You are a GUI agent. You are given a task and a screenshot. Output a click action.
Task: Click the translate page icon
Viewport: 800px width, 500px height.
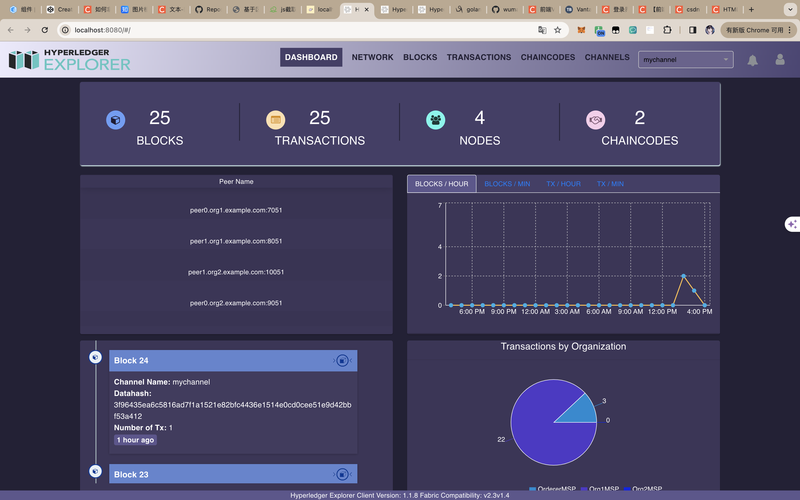click(542, 30)
